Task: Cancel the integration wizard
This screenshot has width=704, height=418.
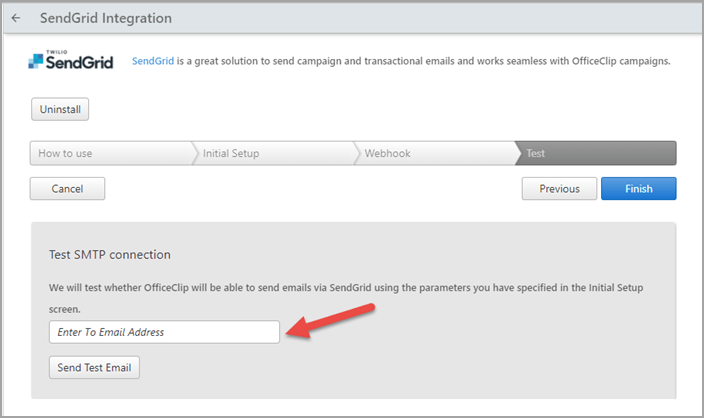Action: [x=67, y=189]
